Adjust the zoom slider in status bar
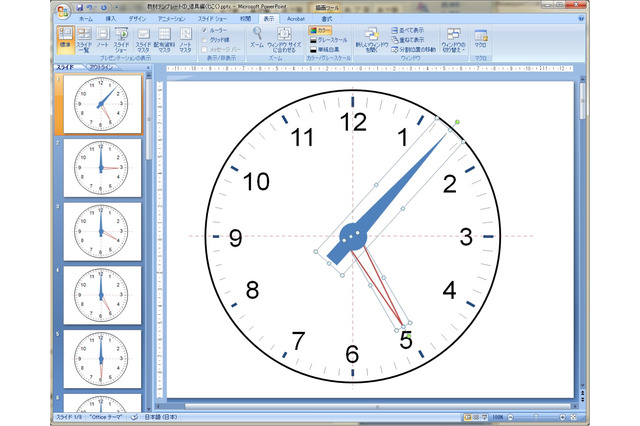Viewport: 640px width, 426px height. click(x=536, y=417)
